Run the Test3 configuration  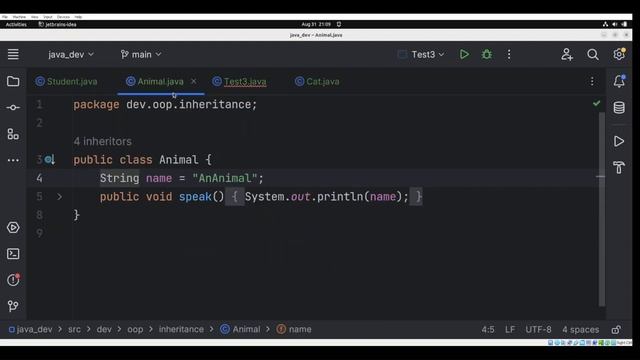point(464,54)
